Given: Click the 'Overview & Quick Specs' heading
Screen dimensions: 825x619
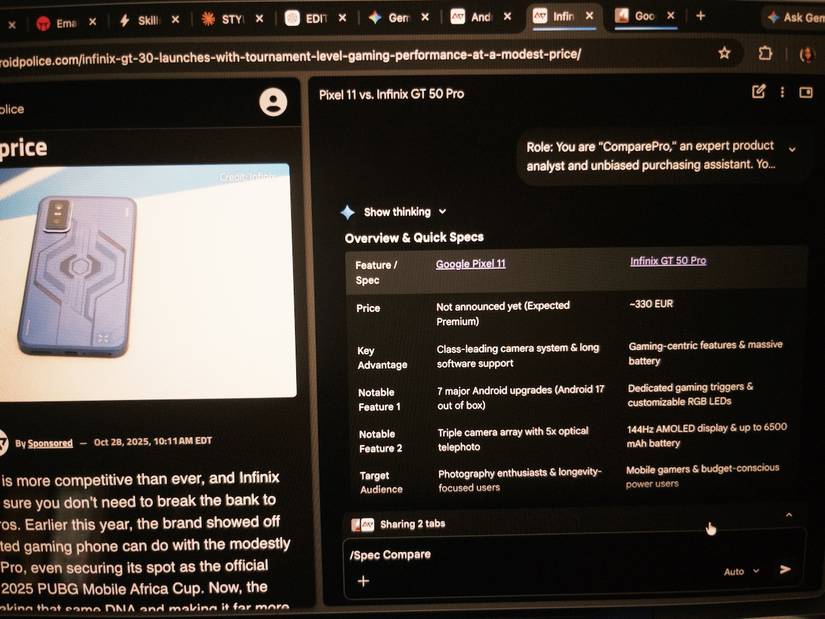Looking at the screenshot, I should tap(414, 237).
